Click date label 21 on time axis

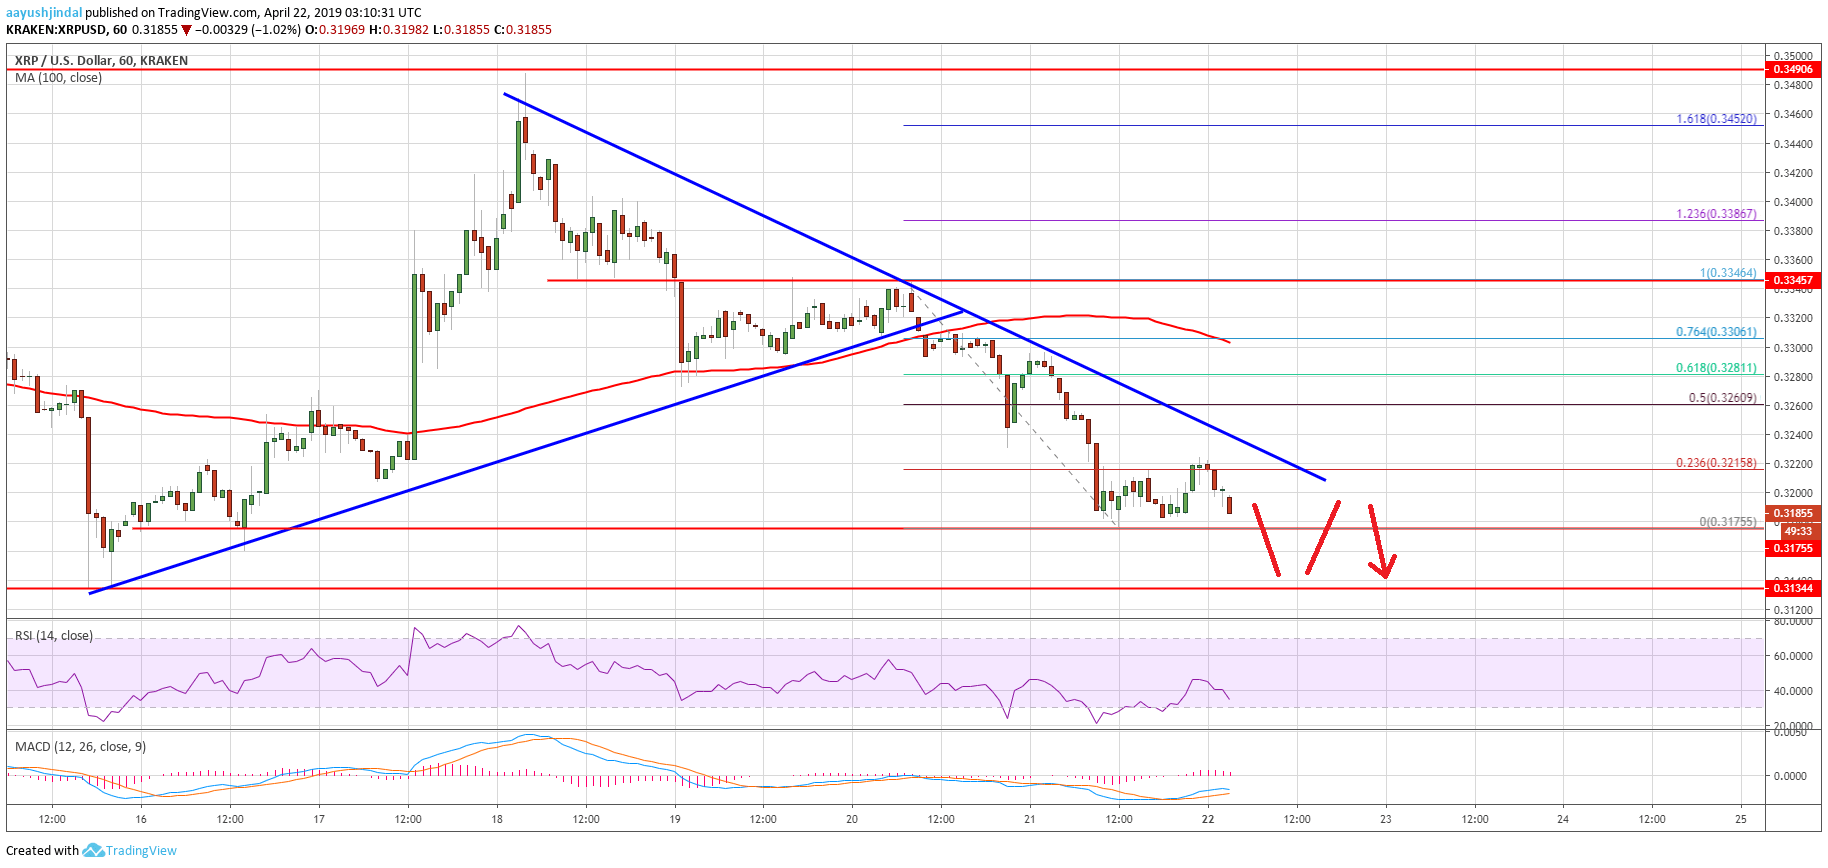coord(1030,819)
